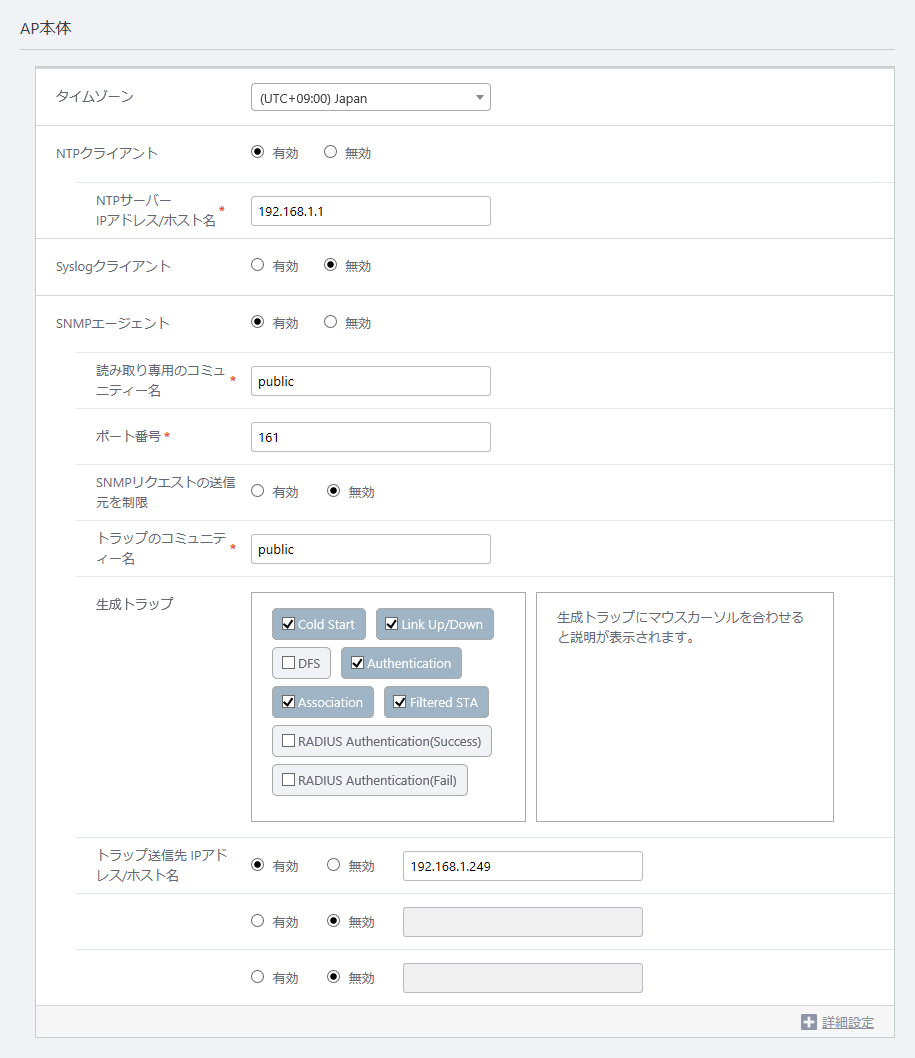The width and height of the screenshot is (915, 1058).
Task: Select 無効 for SNMPエージェント
Action: coord(330,322)
